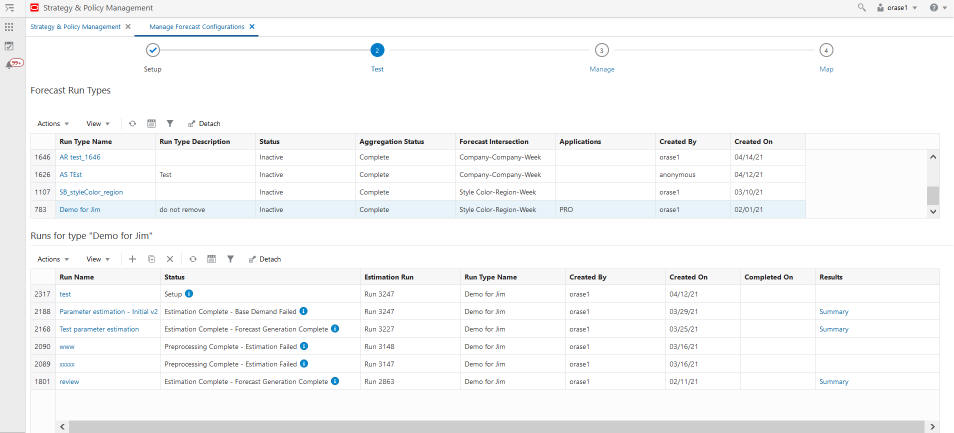Open Actions dropdown for Forecast Run Types
954x433 pixels.
coord(52,124)
